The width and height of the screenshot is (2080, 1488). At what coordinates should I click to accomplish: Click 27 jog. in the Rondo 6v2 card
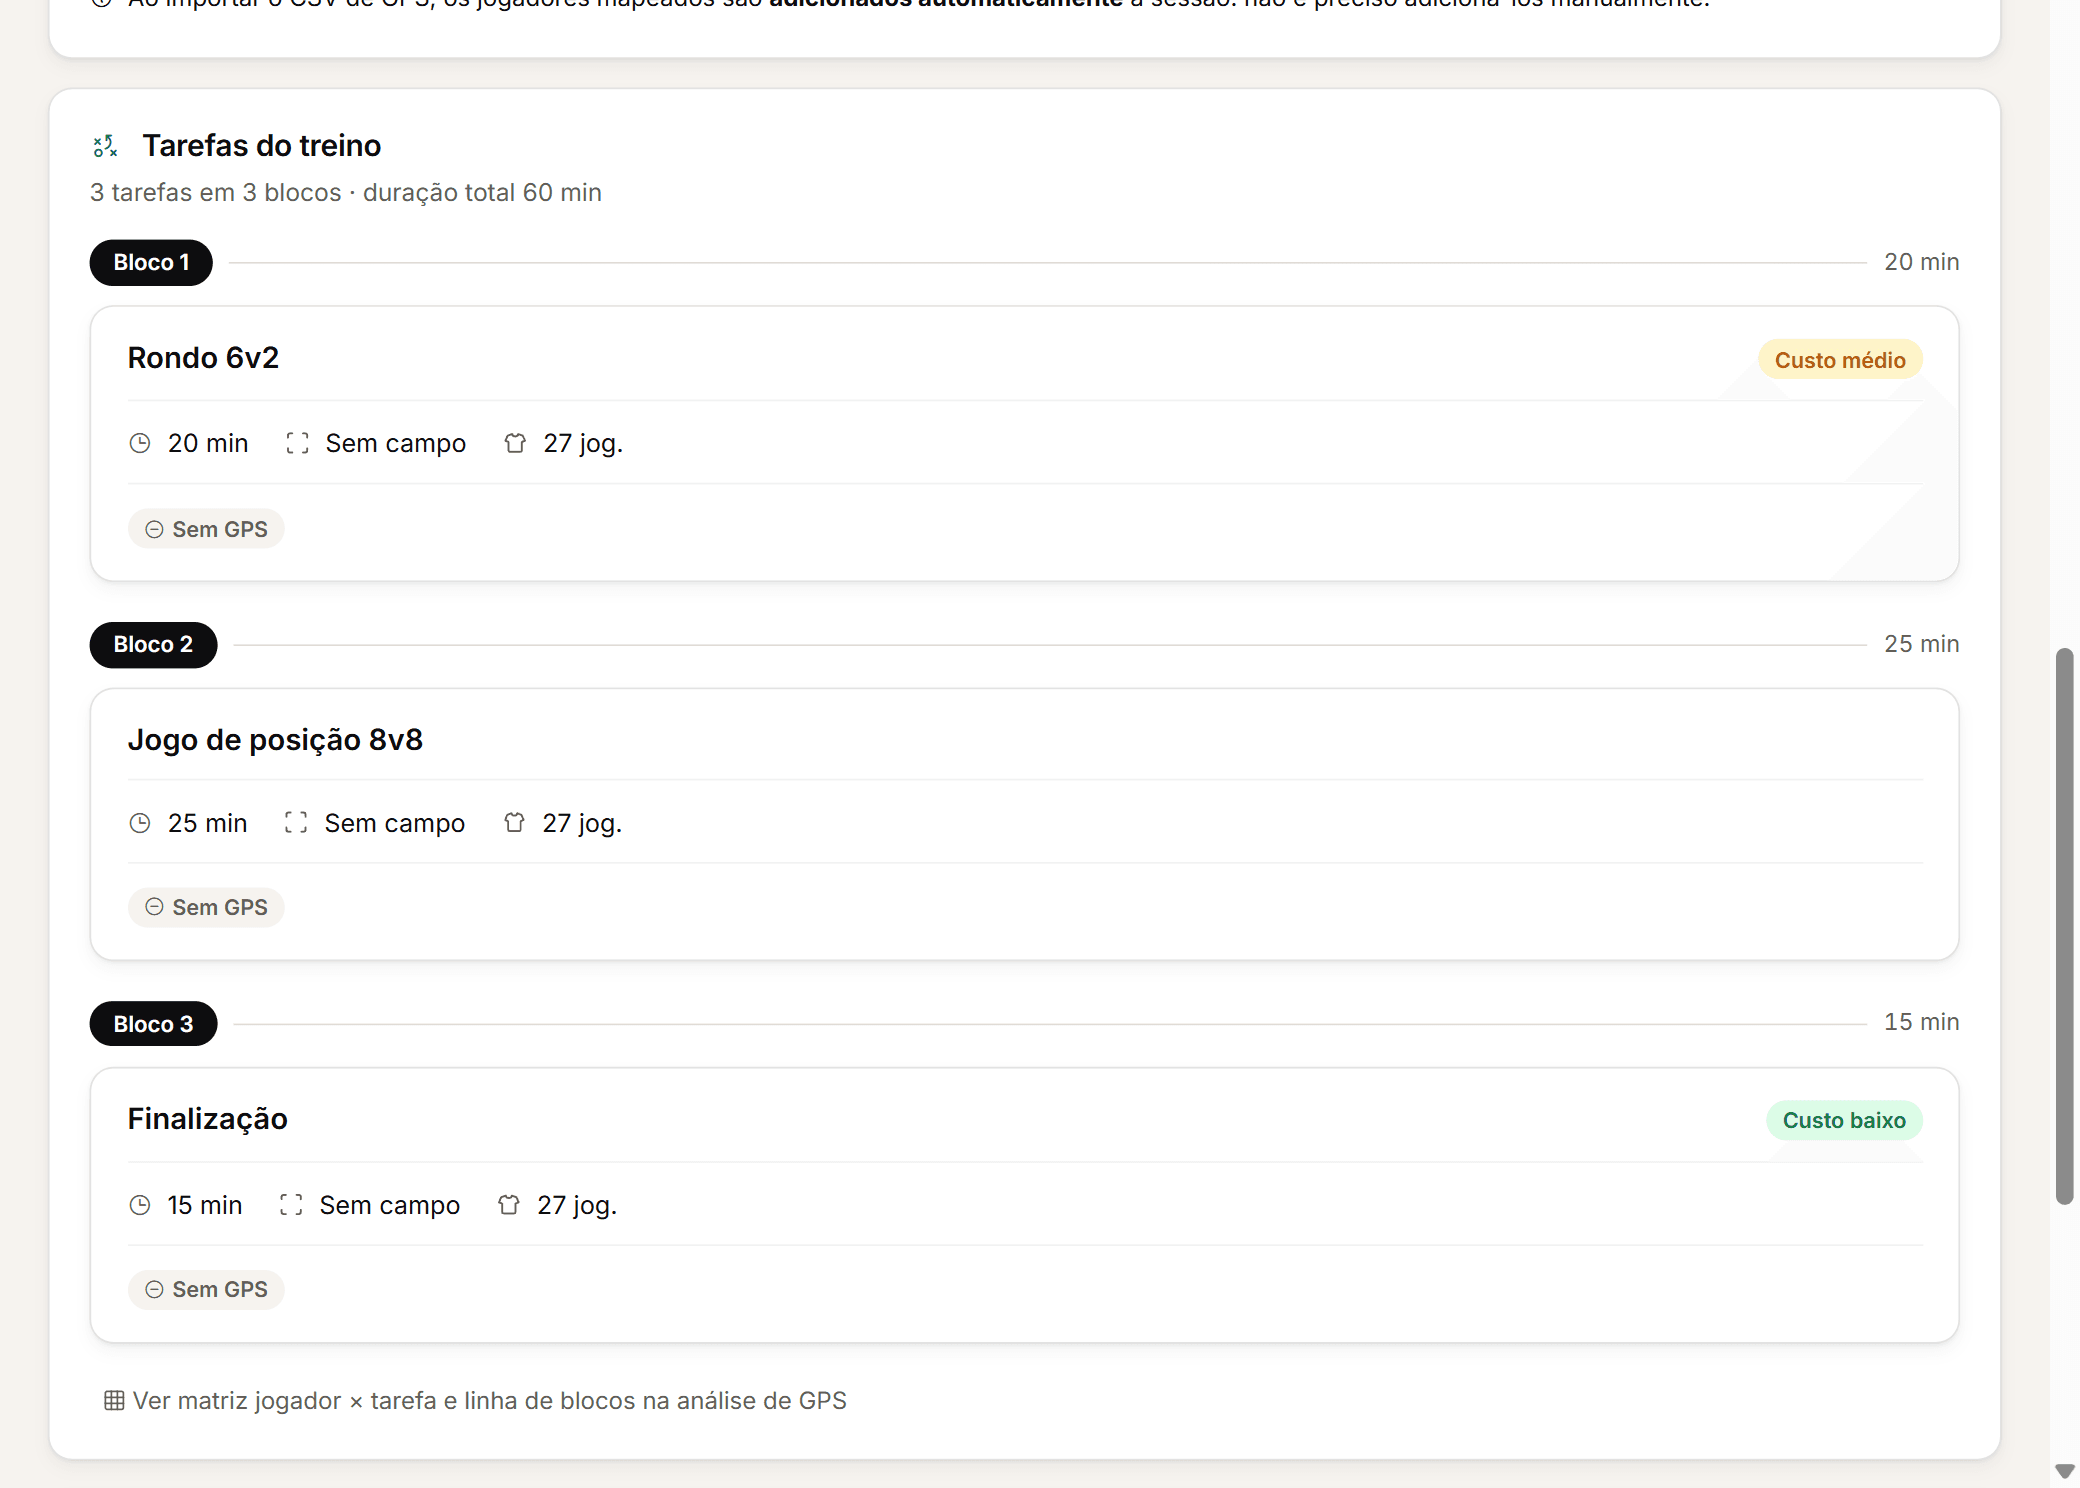583,443
